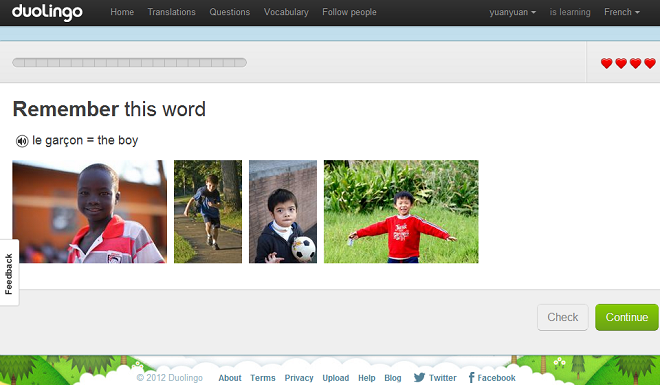Select photo of boy in red sweater
660x385 pixels.
401,211
